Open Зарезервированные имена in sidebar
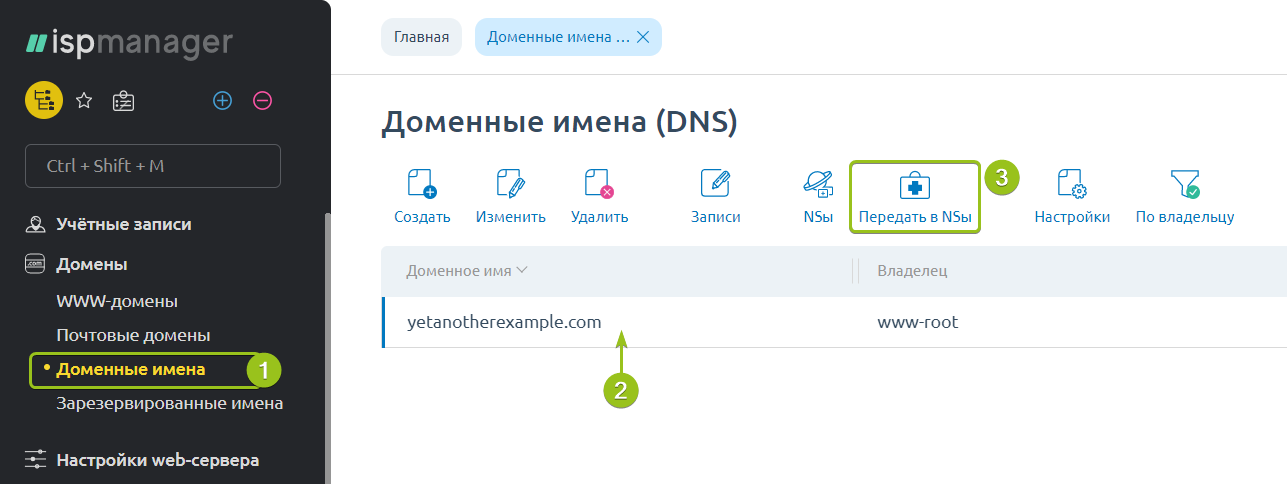Image resolution: width=1287 pixels, height=484 pixels. click(170, 404)
